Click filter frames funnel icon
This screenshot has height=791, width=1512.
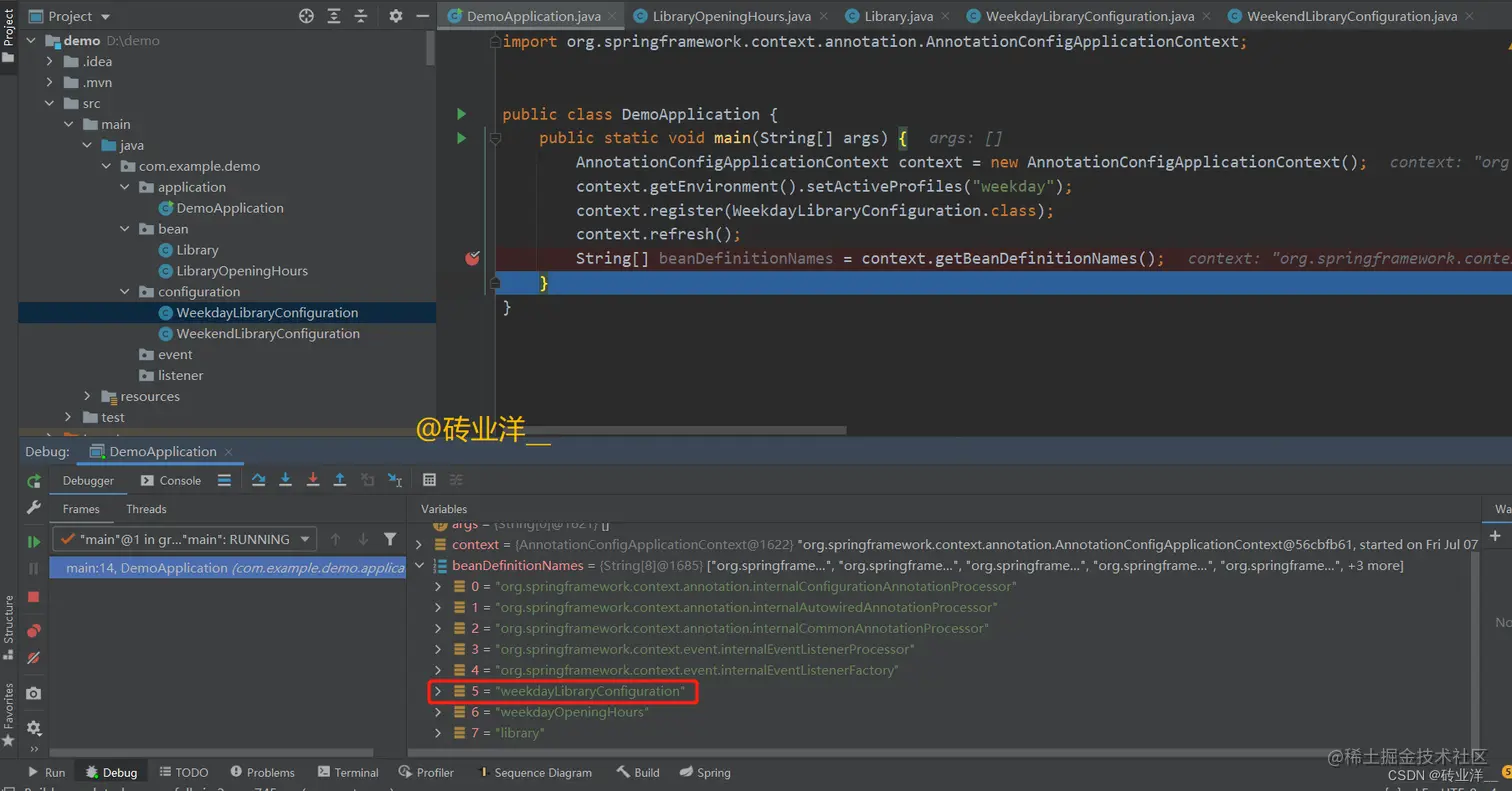click(390, 539)
